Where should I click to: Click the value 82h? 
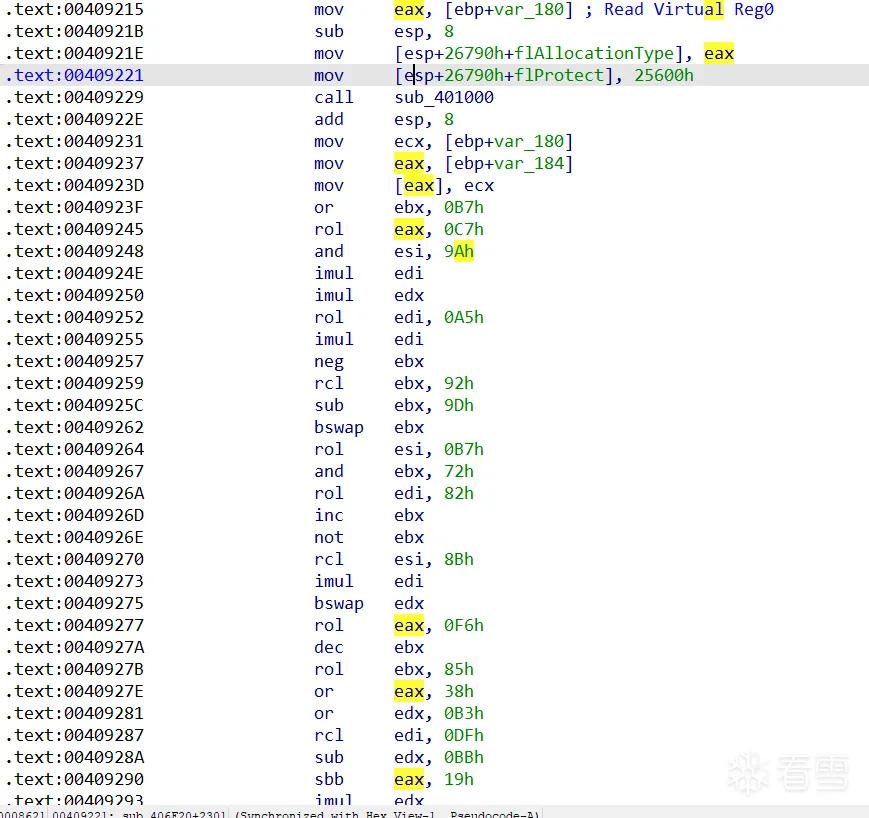[459, 493]
